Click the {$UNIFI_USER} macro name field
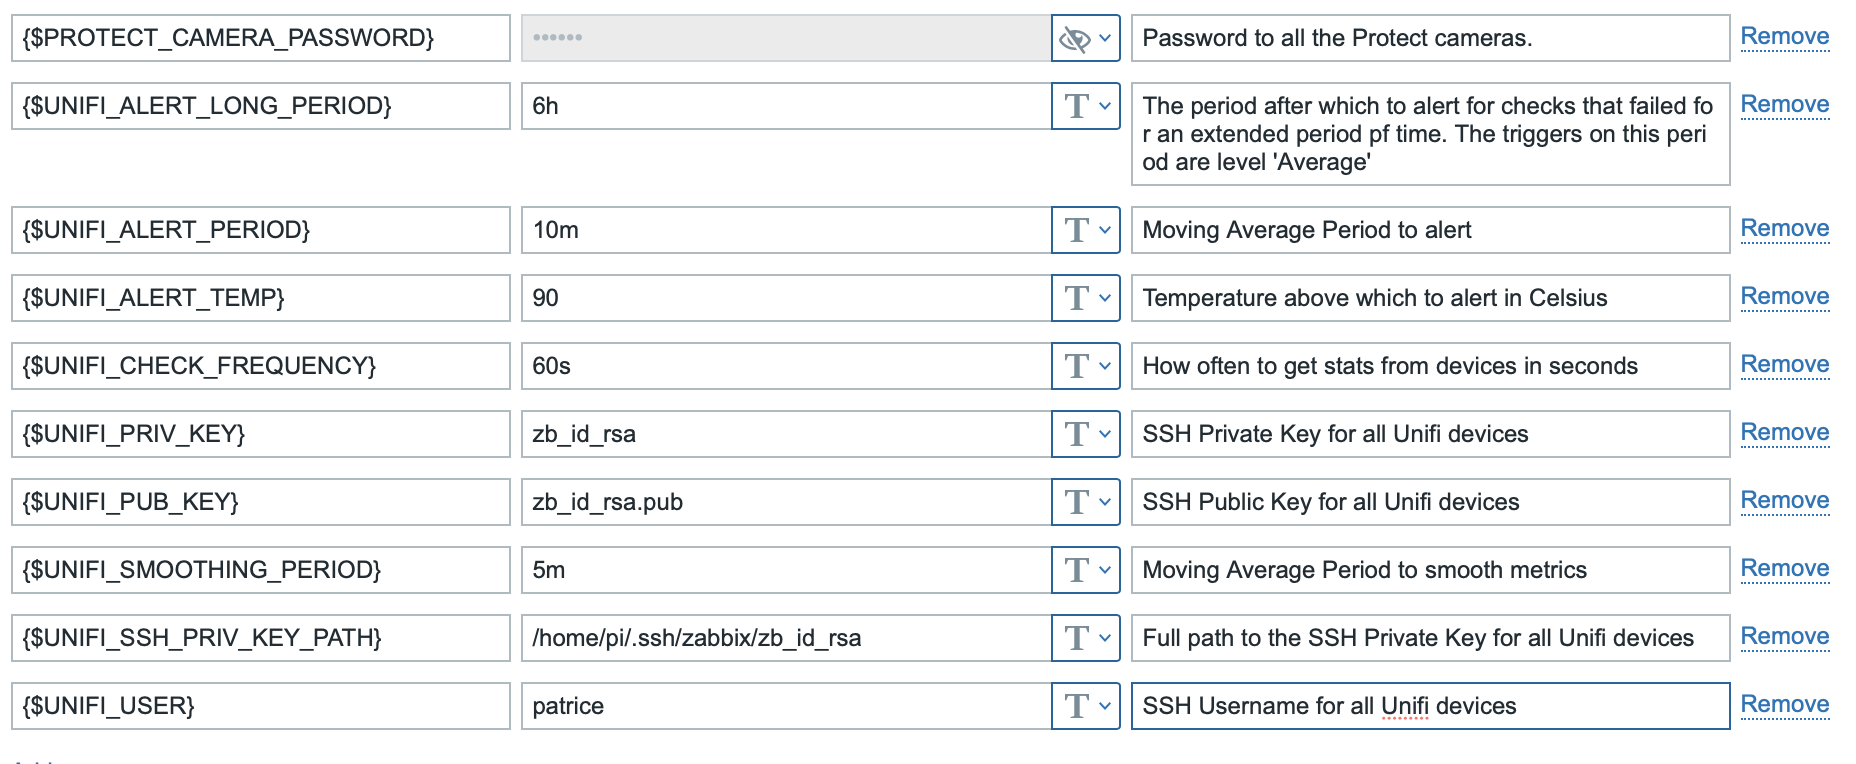1856x764 pixels. click(x=261, y=706)
